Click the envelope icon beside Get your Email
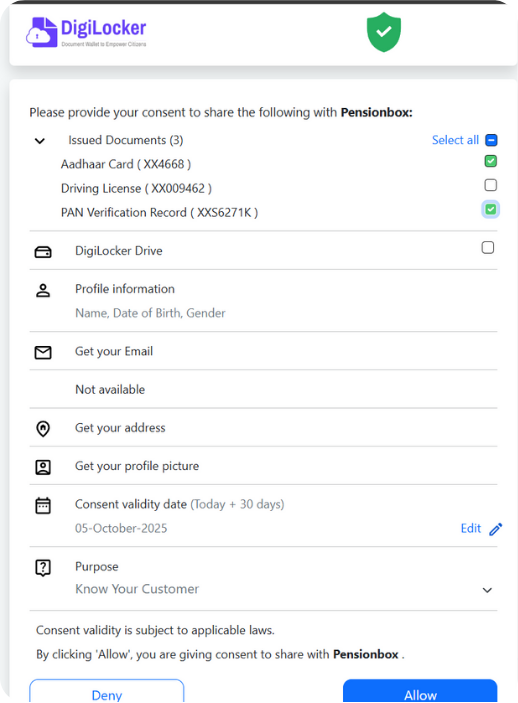This screenshot has width=518, height=703. 43,352
